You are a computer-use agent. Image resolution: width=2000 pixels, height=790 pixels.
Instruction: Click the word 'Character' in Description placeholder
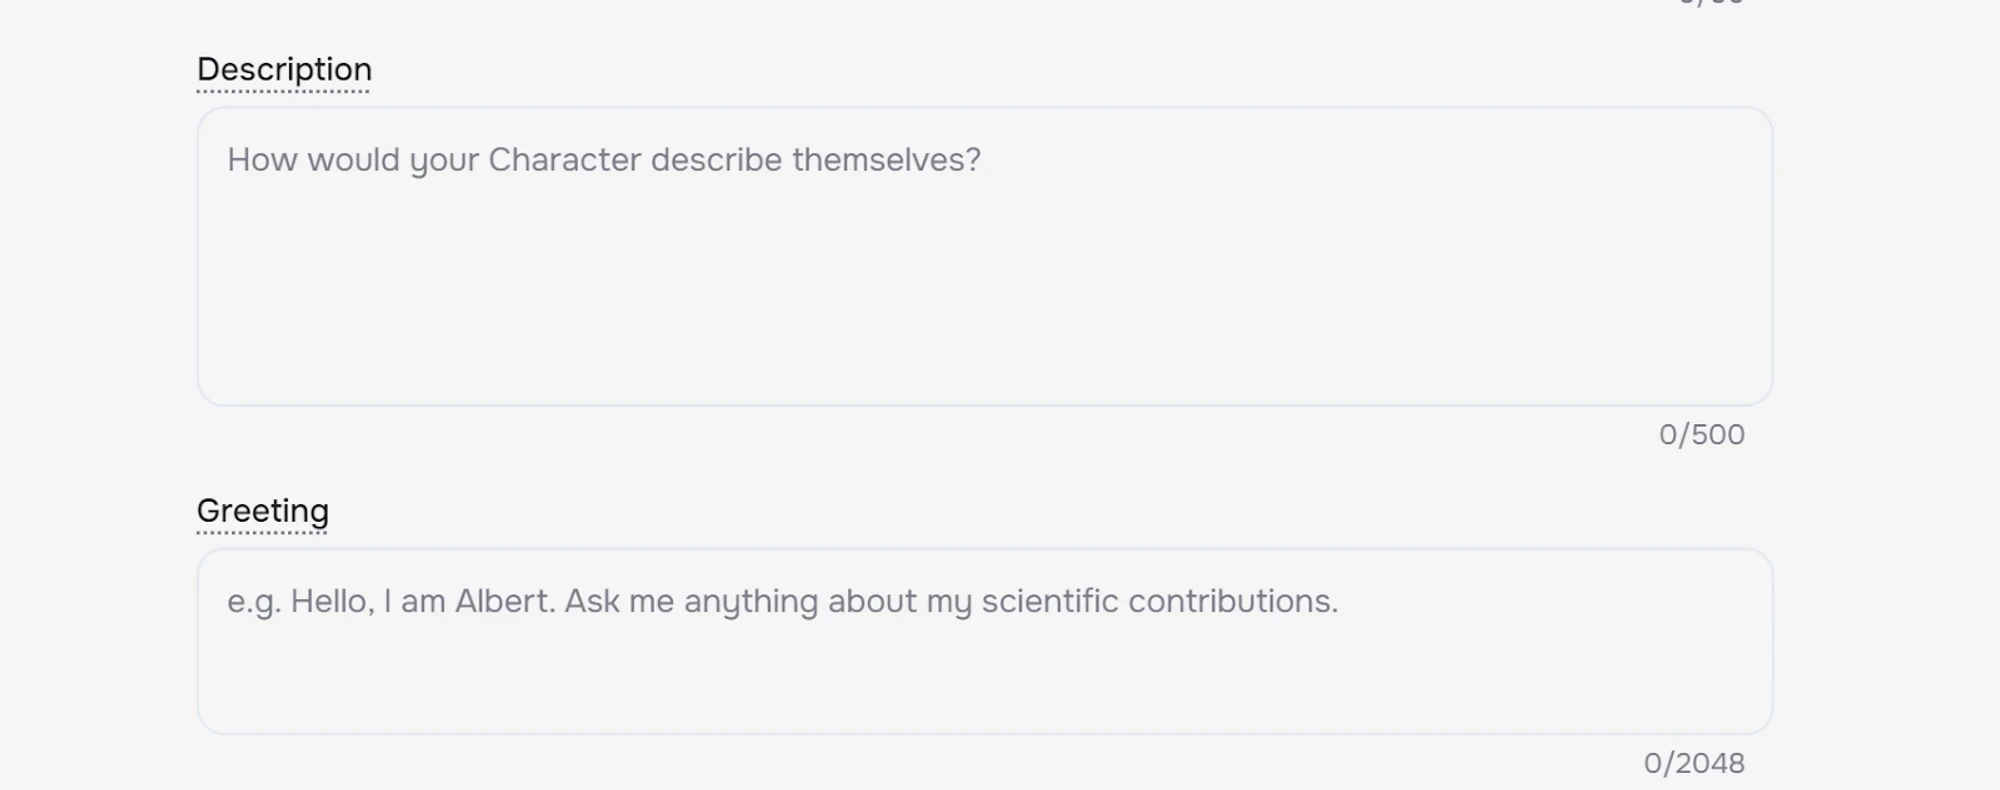(564, 160)
